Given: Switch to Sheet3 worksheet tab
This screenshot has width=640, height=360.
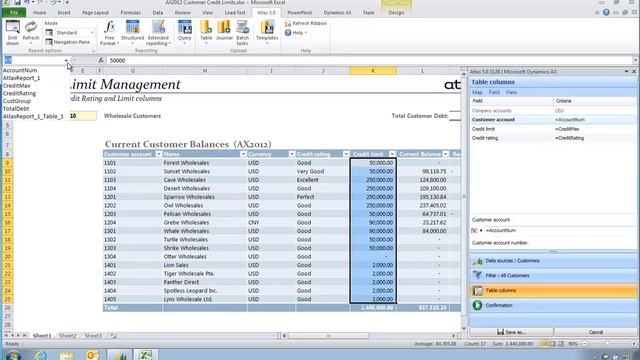Looking at the screenshot, I should click(93, 336).
